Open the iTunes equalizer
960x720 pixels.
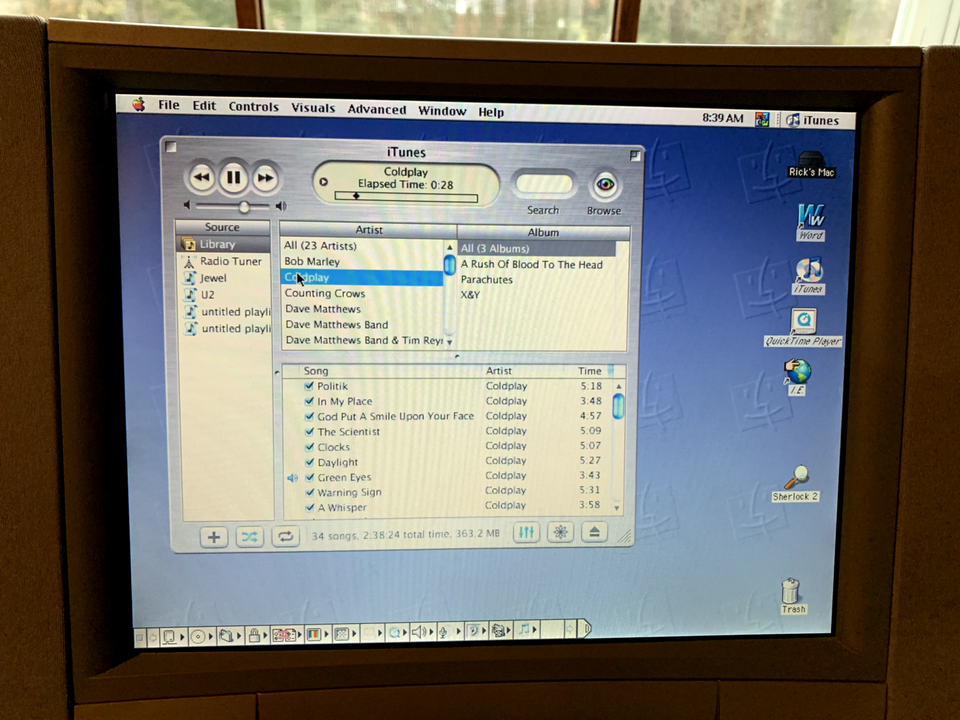tap(526, 534)
